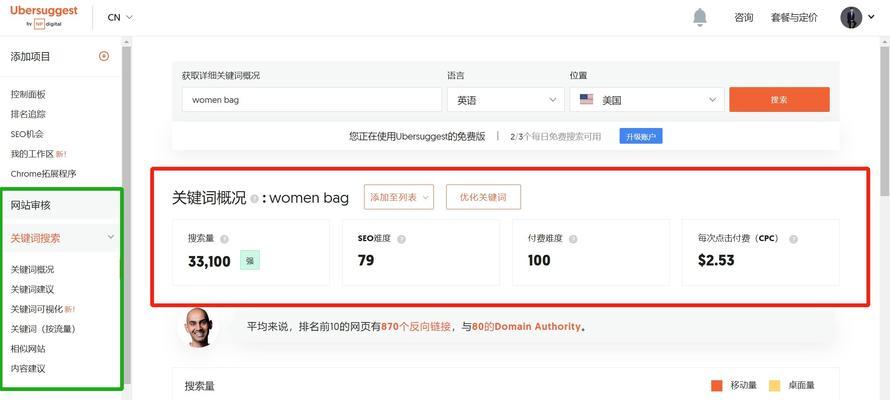Open the 英语 language dropdown
Screen dimensions: 890x400
[x=506, y=100]
